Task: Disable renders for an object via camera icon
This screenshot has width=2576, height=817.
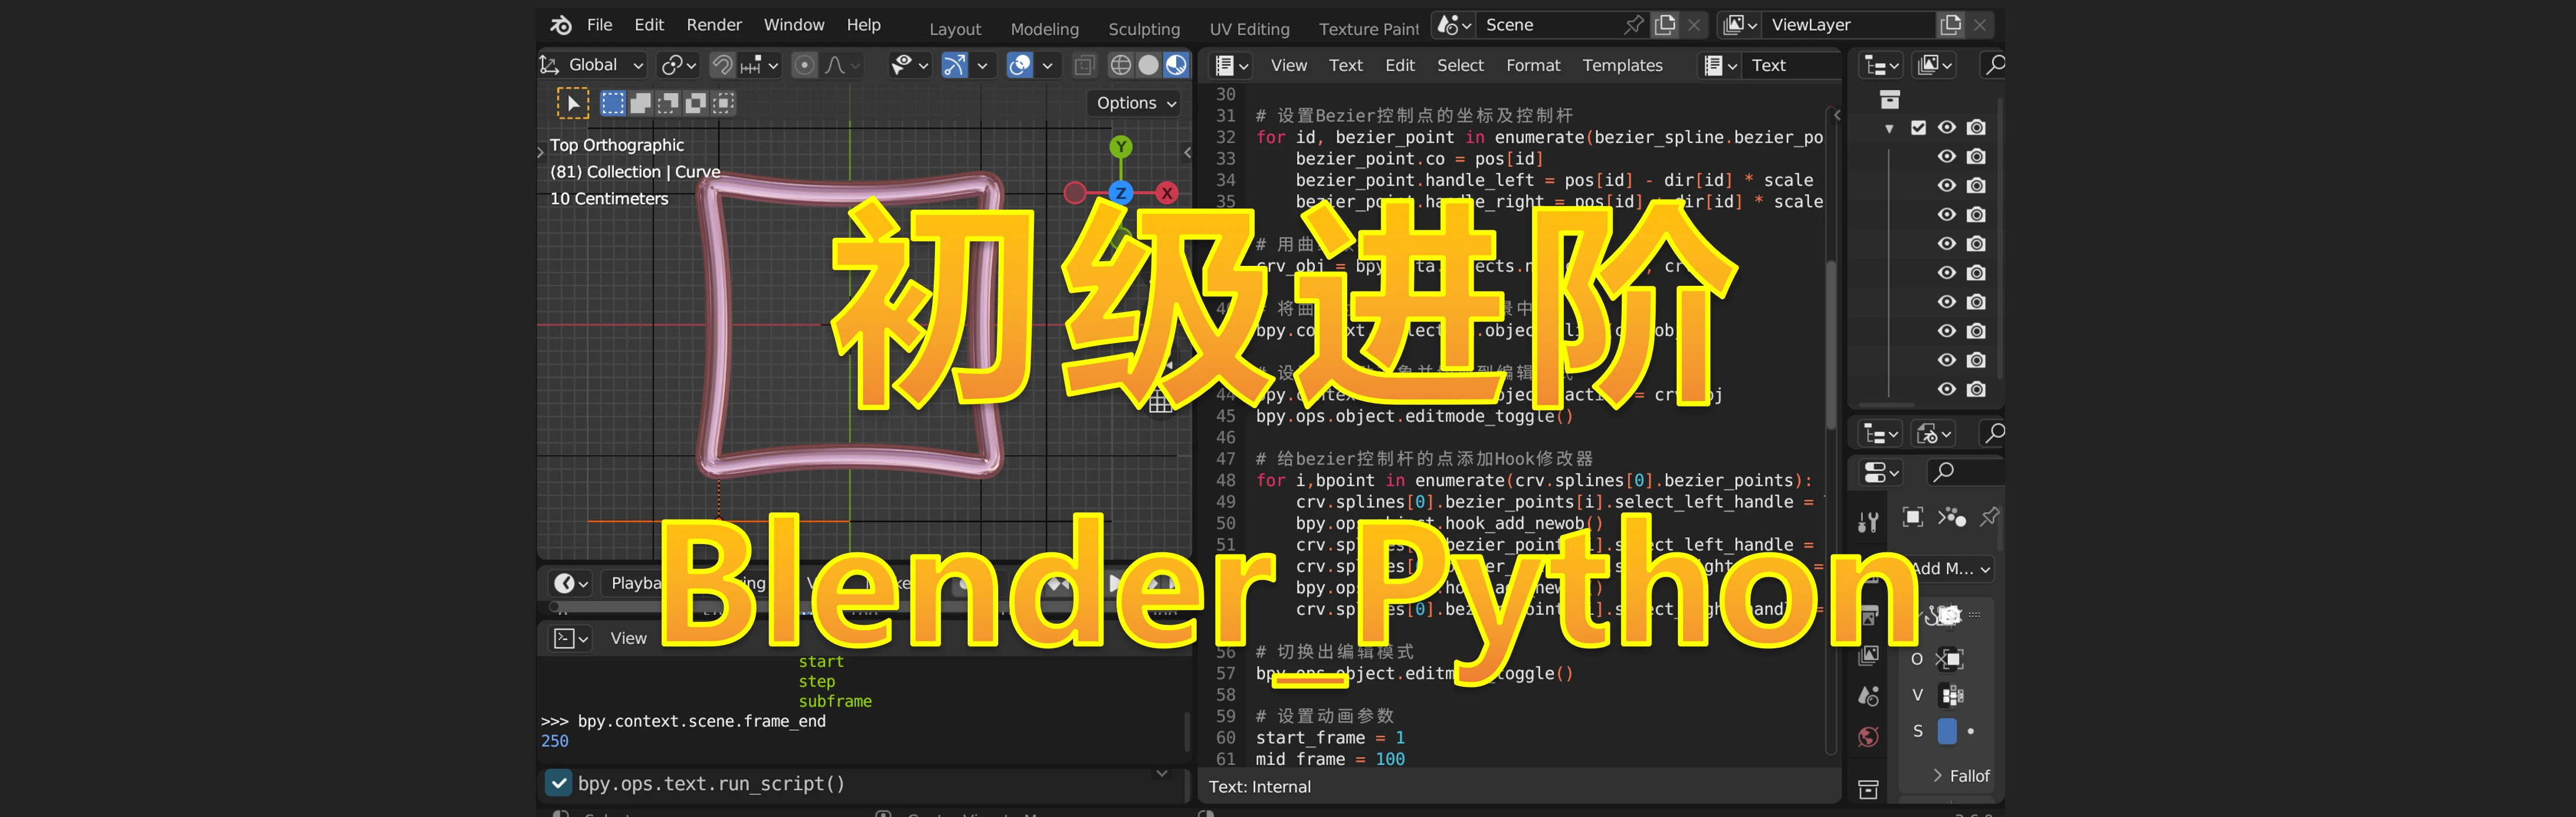Action: (1977, 156)
